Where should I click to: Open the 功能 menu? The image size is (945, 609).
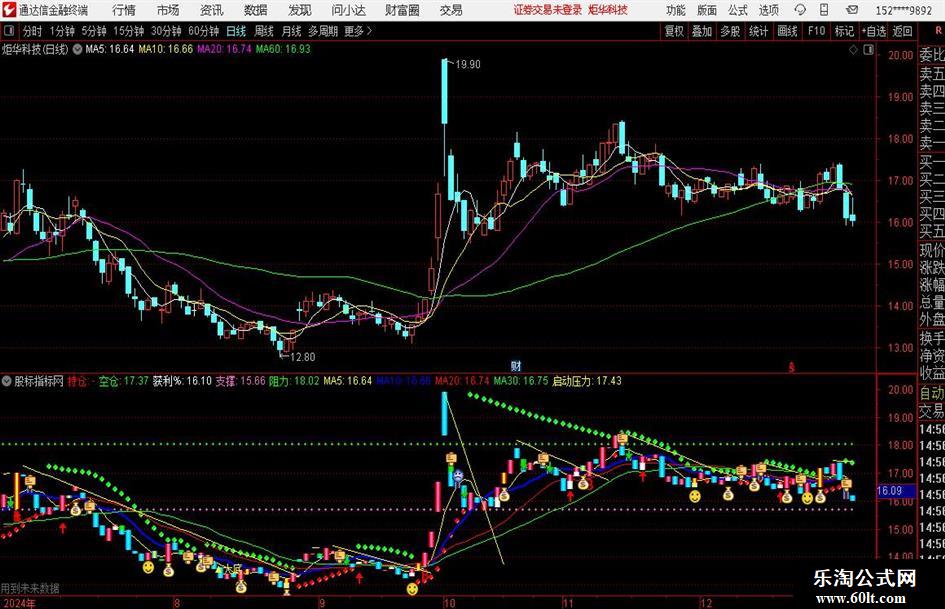pyautogui.click(x=676, y=10)
